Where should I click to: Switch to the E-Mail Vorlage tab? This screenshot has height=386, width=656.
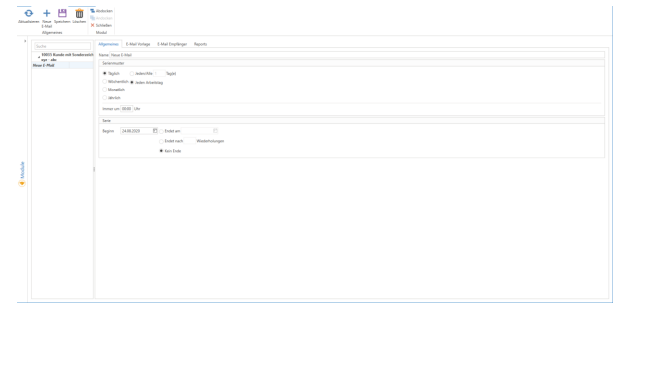point(138,44)
